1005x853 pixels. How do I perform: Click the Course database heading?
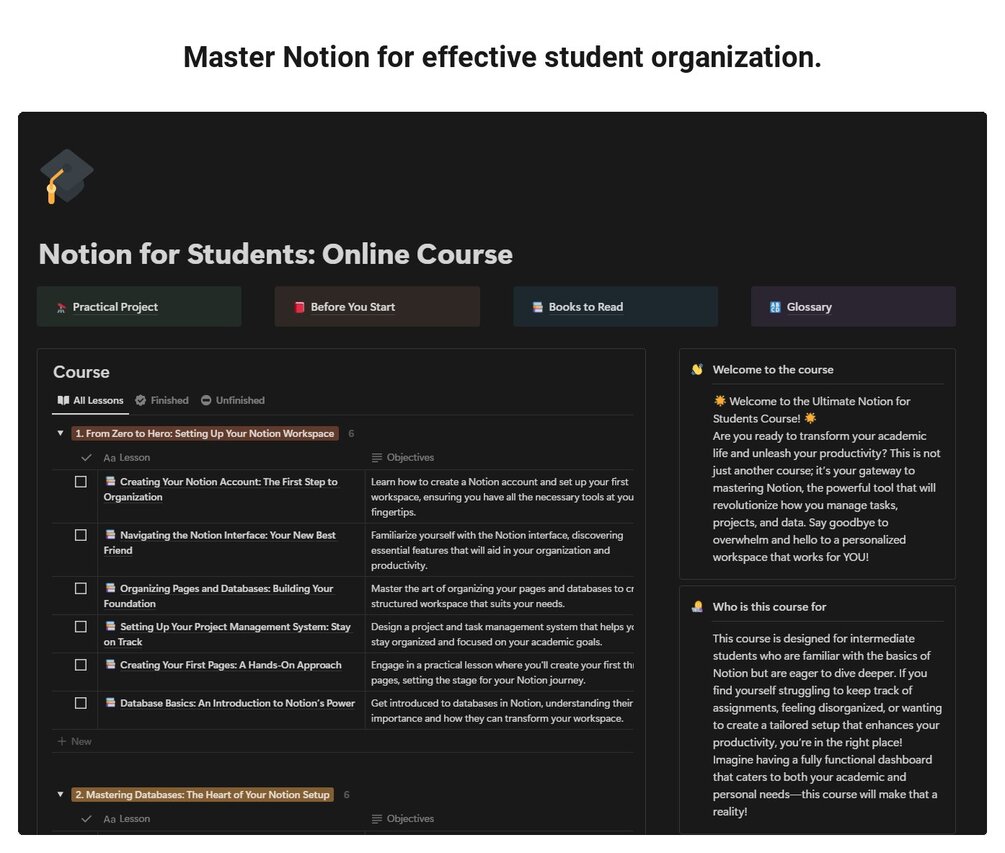click(81, 372)
